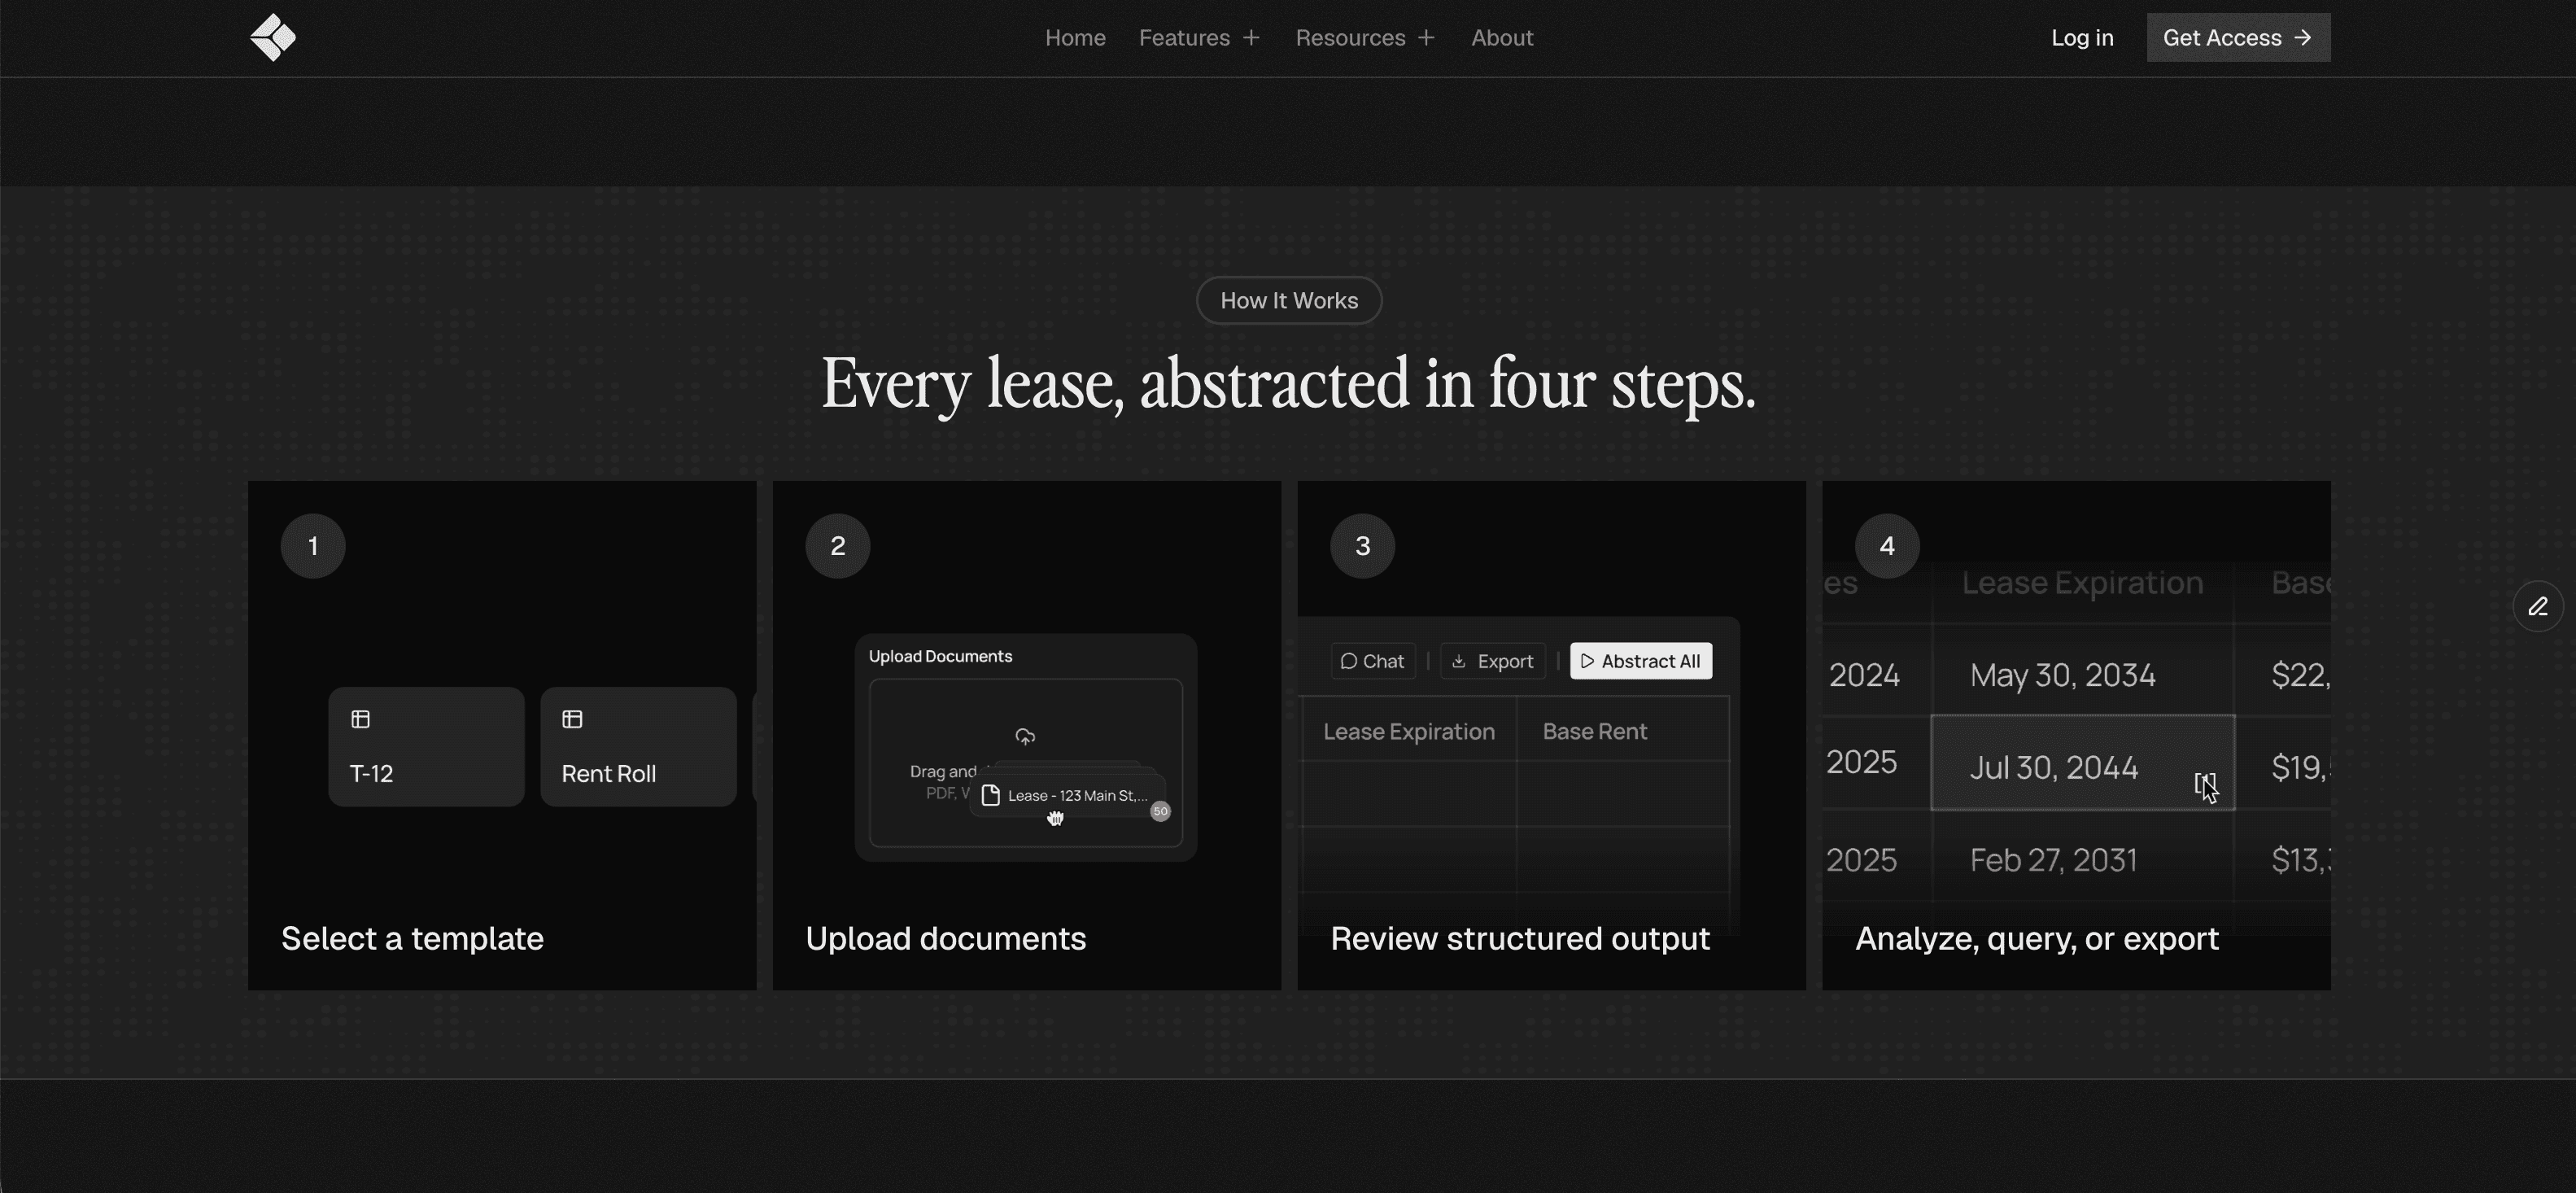Screen dimensions: 2576x1193
Task: Click the floating pencil edit icon
Action: pos(2538,606)
